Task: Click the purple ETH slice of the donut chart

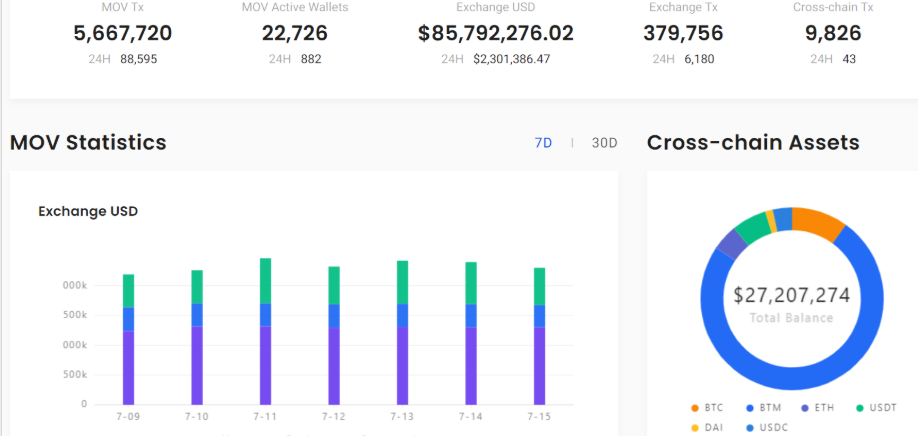Action: coord(732,244)
